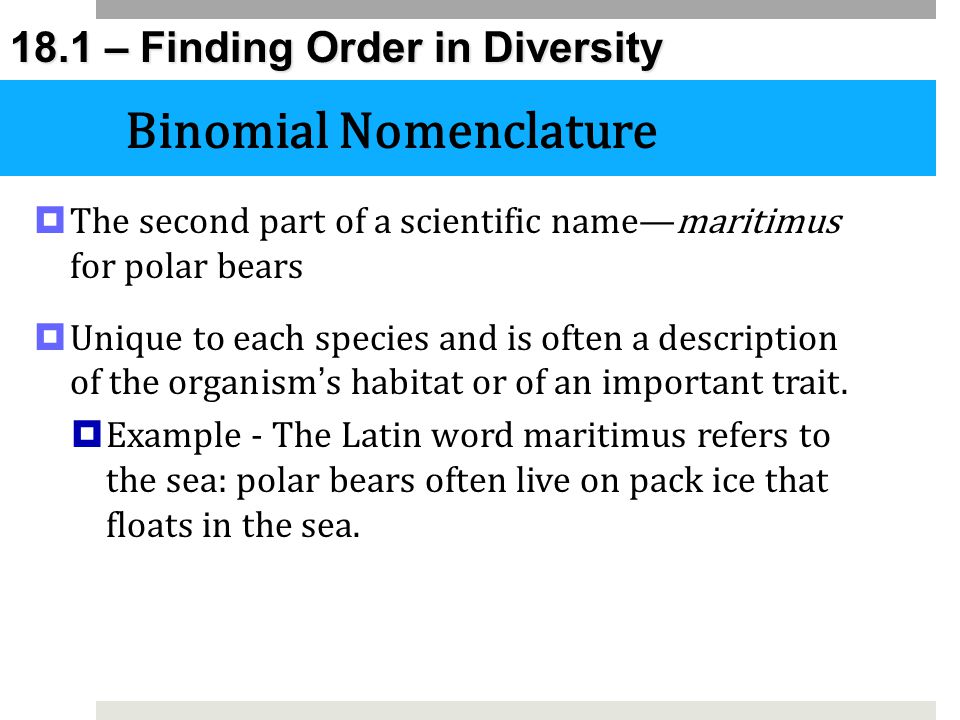The height and width of the screenshot is (720, 960).
Task: Click the dark blue bullet before 'Example'
Action: (87, 433)
